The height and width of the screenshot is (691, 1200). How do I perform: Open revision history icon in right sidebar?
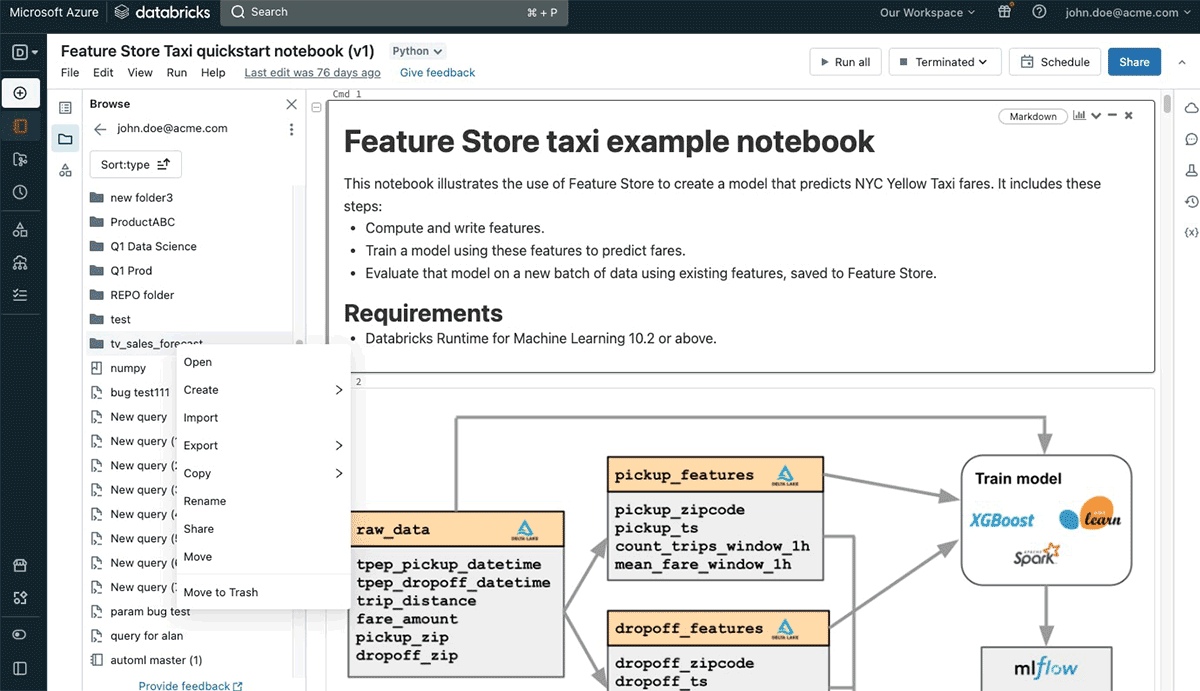pos(1191,202)
